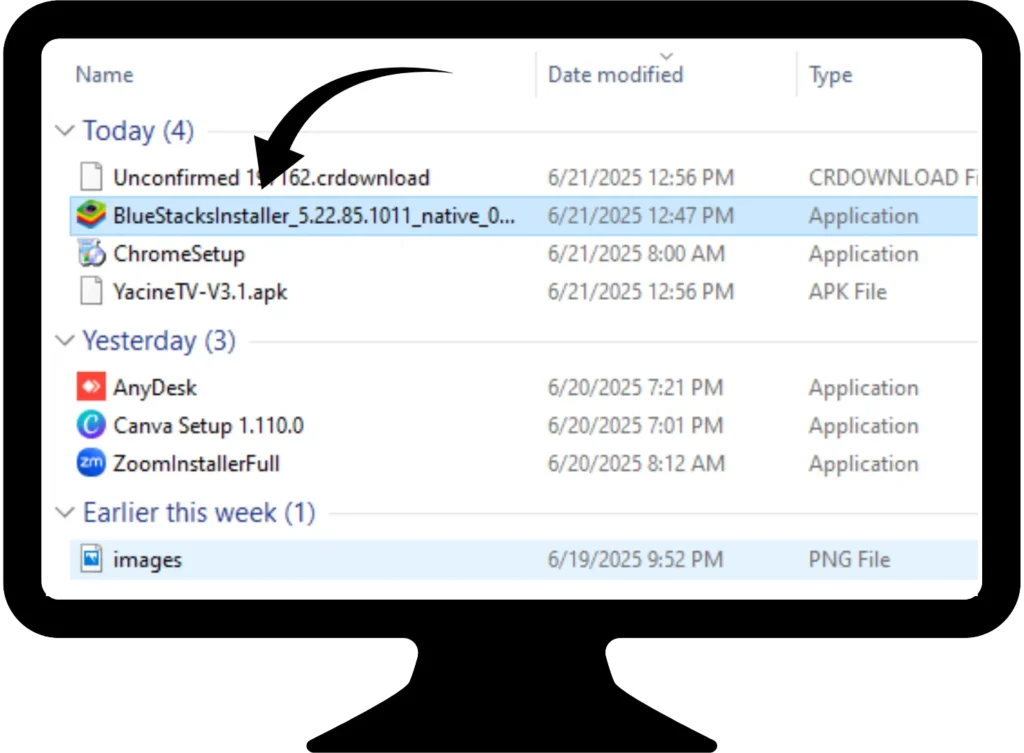Image resolution: width=1024 pixels, height=753 pixels.
Task: Select the YacineTV-V3.1.apk file name
Action: 200,292
